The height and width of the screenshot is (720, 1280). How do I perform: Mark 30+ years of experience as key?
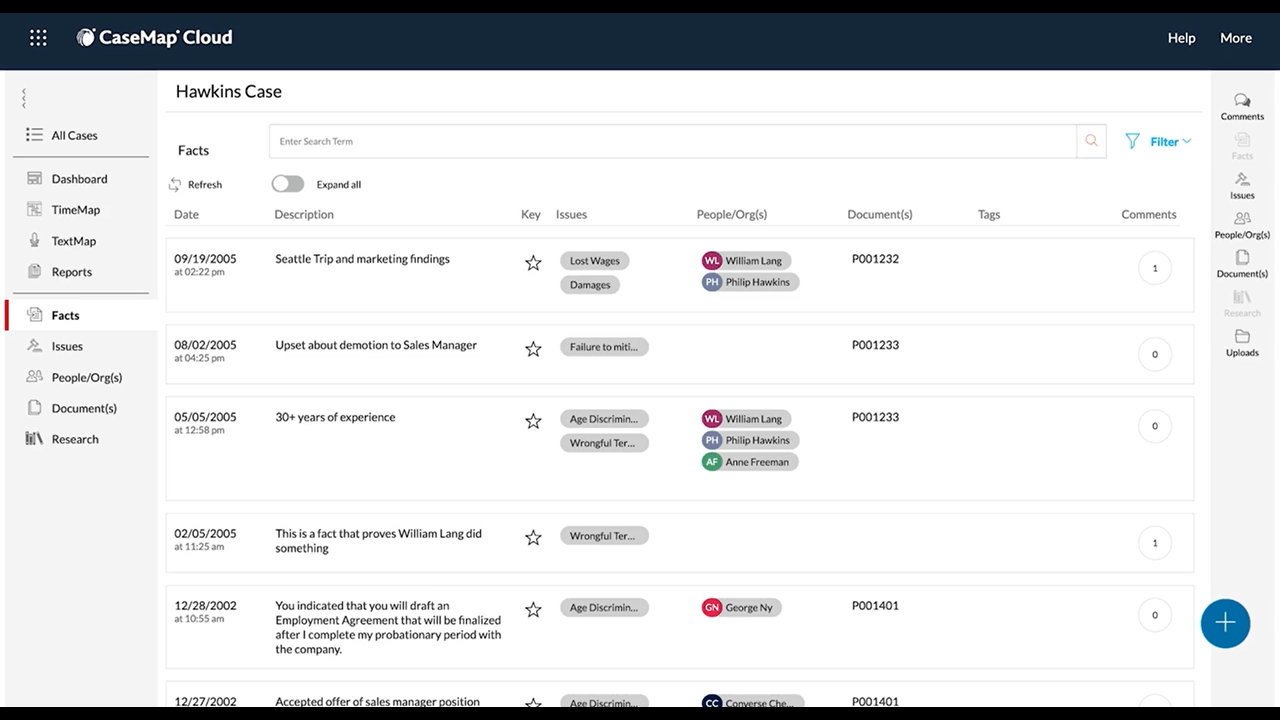coord(533,421)
